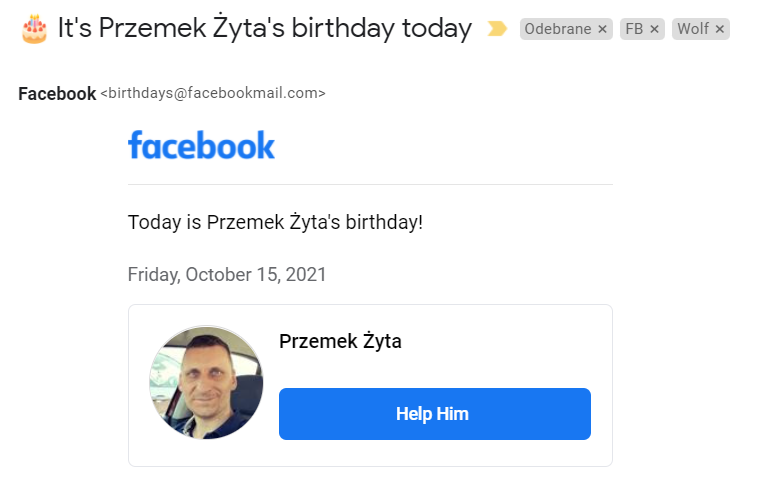Remove the FB label with its X
This screenshot has height=489, width=769.
click(655, 30)
